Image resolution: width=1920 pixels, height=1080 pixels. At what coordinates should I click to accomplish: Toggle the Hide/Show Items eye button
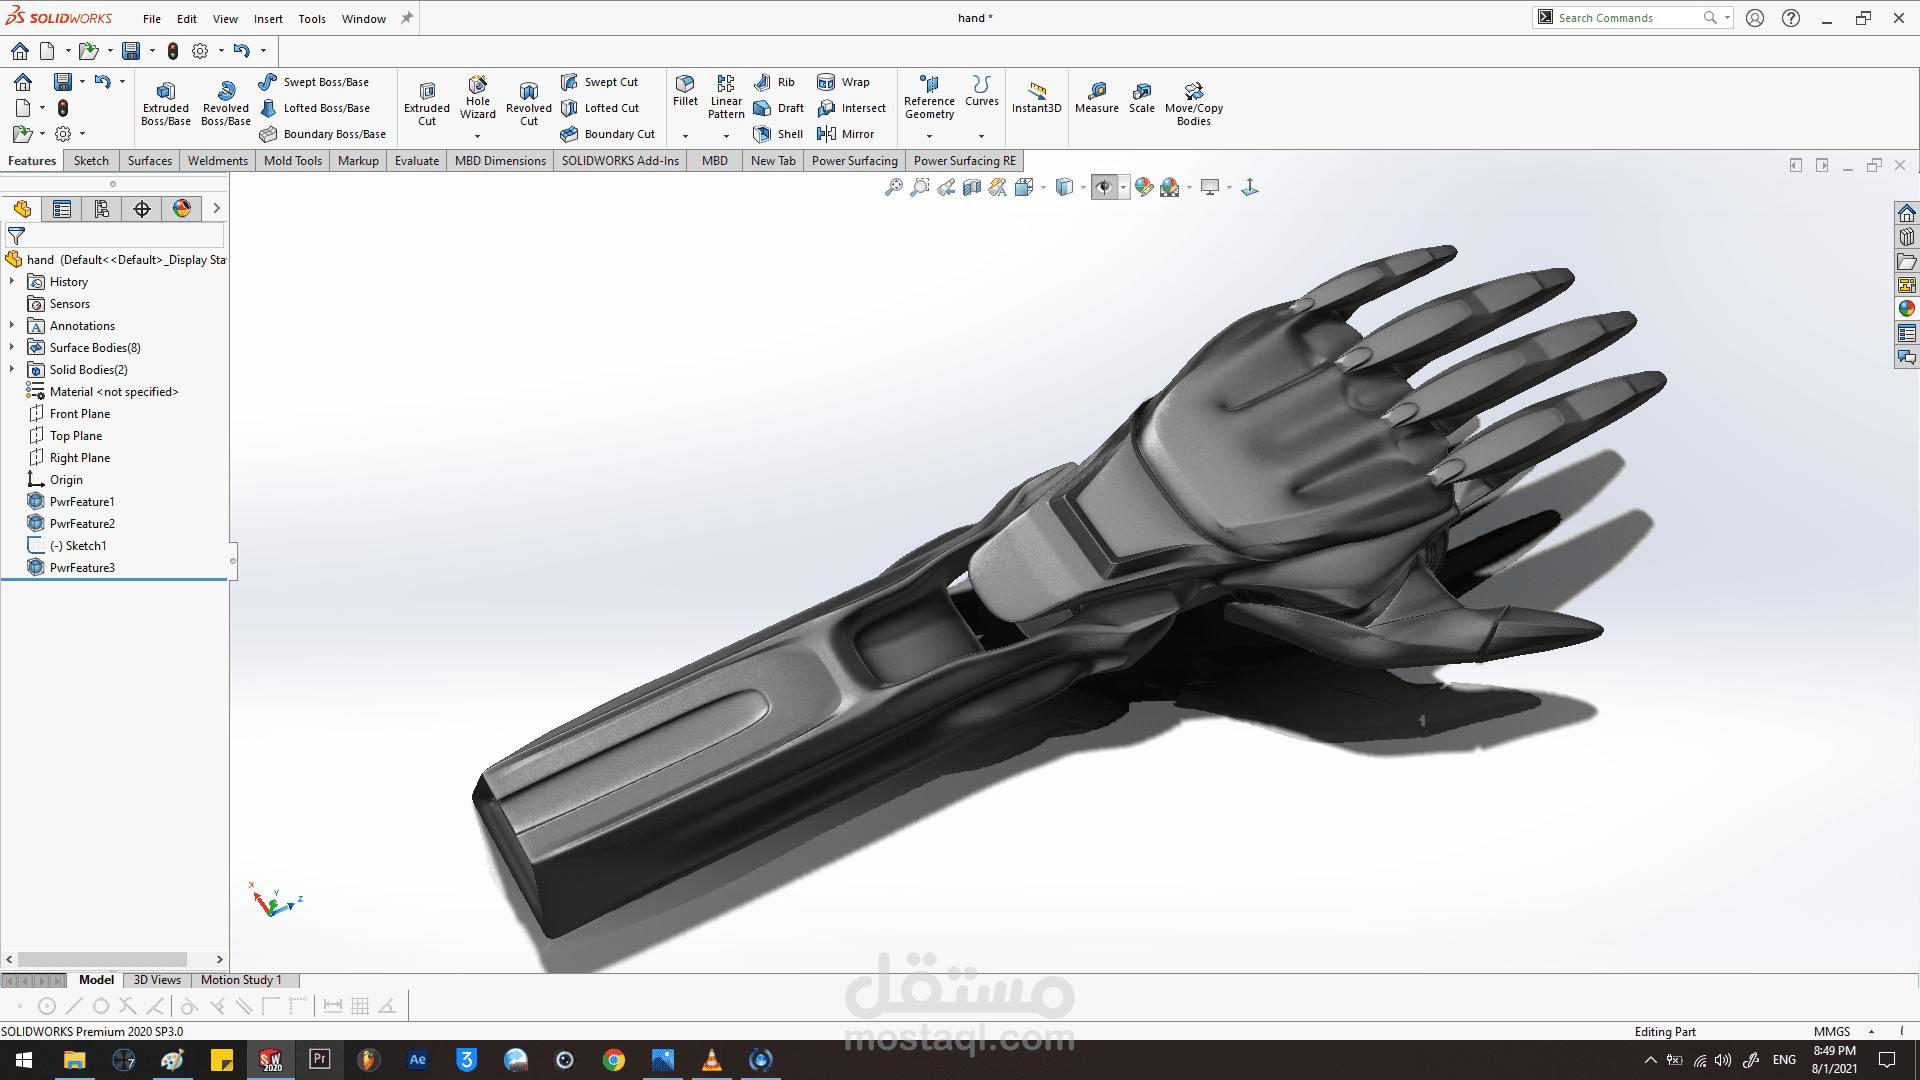click(1104, 187)
